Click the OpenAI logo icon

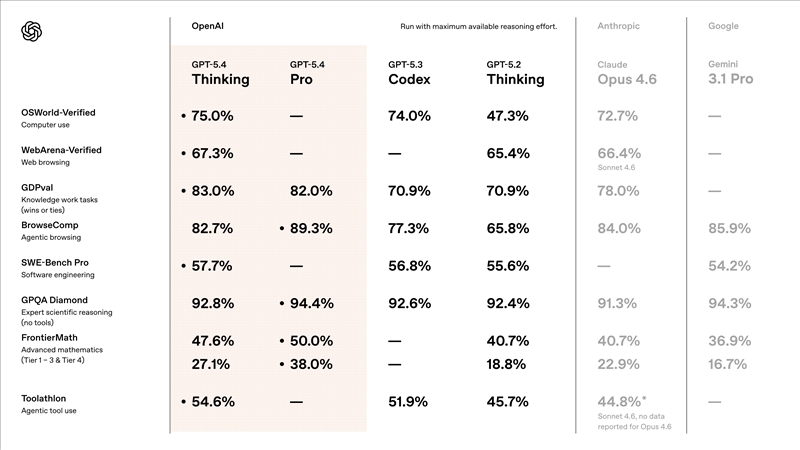31,32
